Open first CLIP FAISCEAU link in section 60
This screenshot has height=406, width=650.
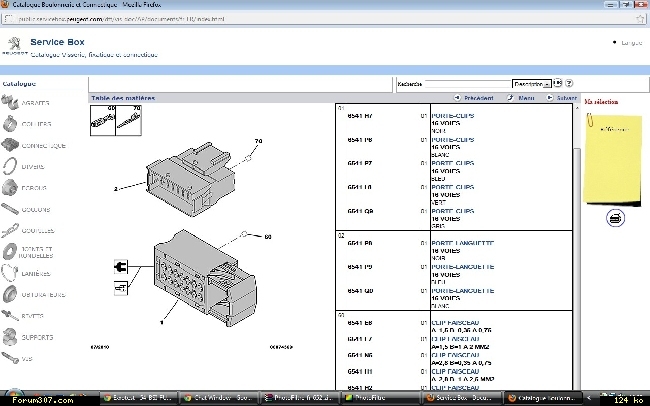(455, 323)
